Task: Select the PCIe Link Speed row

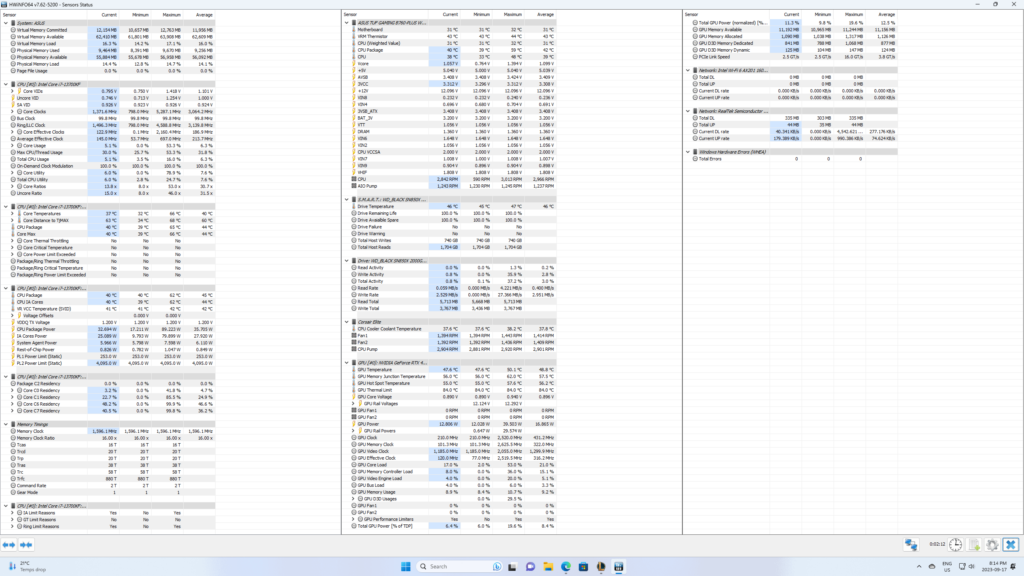Action: 791,57
